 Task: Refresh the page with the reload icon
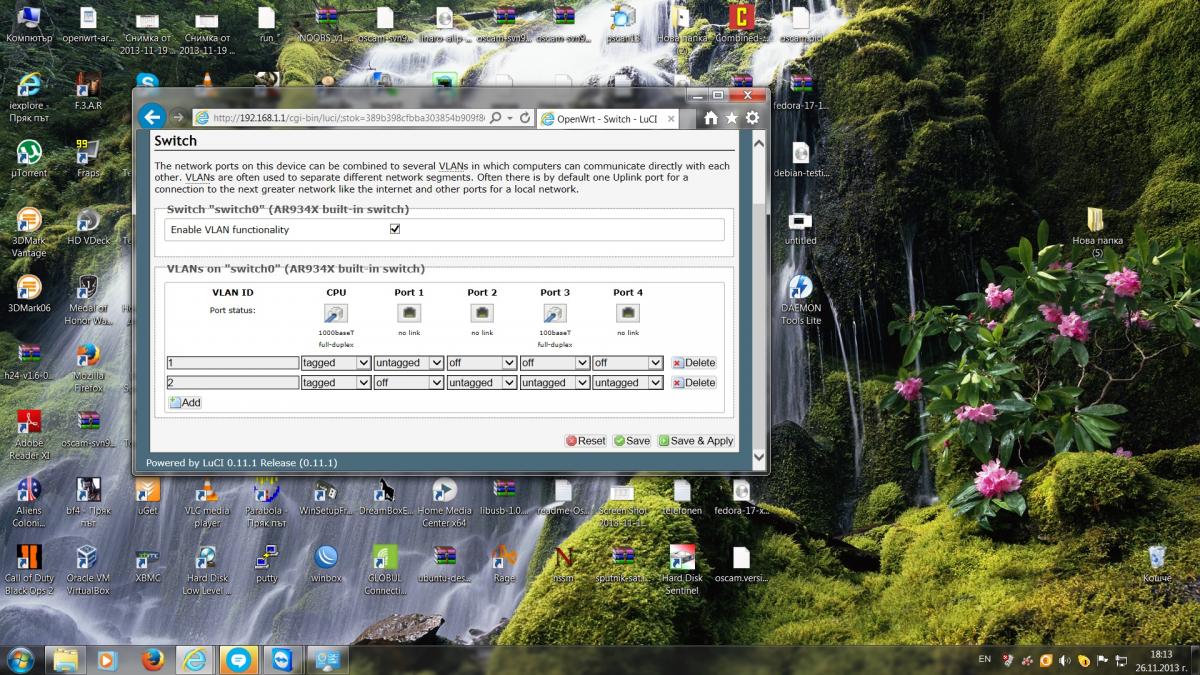(x=525, y=118)
